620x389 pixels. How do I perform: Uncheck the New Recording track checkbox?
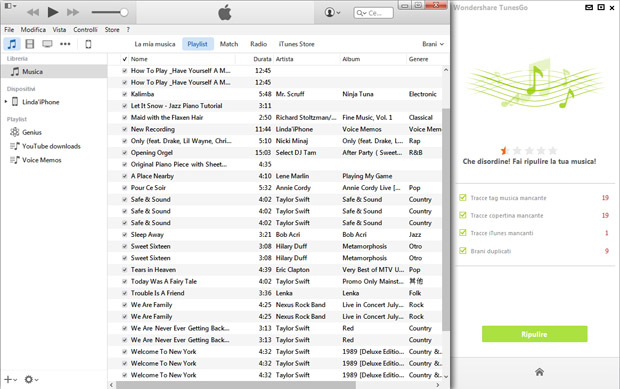coord(125,129)
